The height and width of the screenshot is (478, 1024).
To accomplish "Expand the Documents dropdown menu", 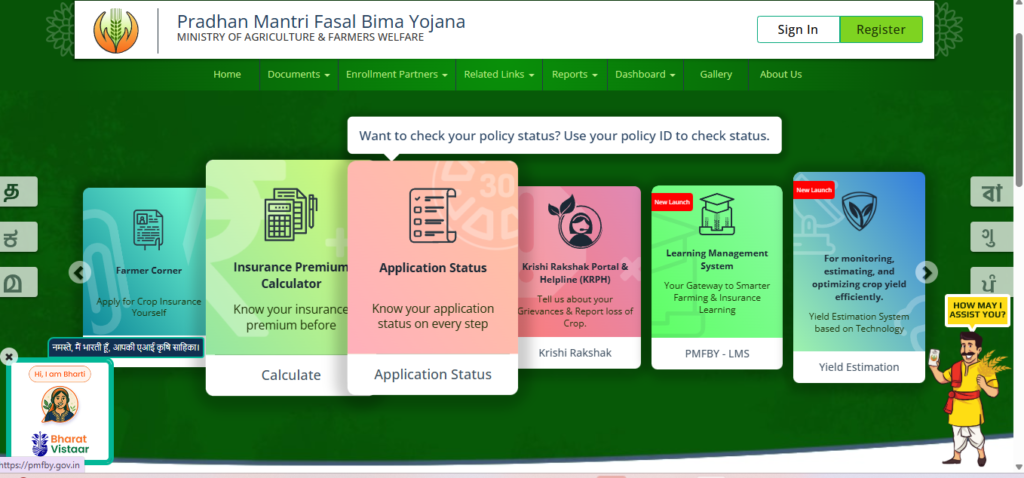I will tap(298, 74).
